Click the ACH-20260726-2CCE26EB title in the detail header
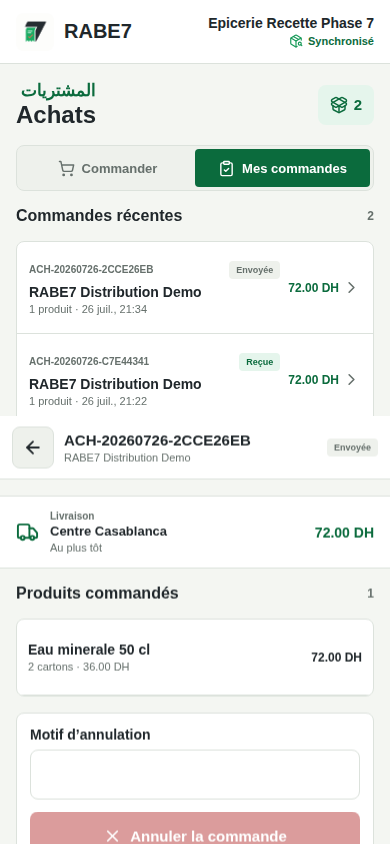This screenshot has height=844, width=390. pos(157,440)
